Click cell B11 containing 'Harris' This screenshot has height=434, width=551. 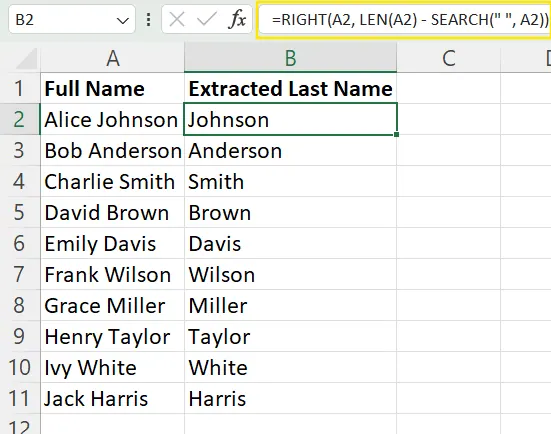[x=291, y=398]
